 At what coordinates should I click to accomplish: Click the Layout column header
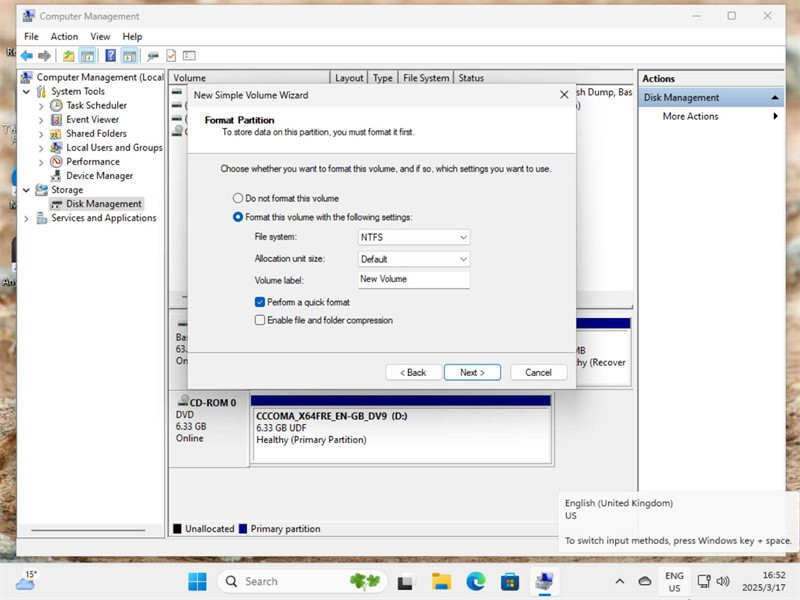[x=349, y=78]
